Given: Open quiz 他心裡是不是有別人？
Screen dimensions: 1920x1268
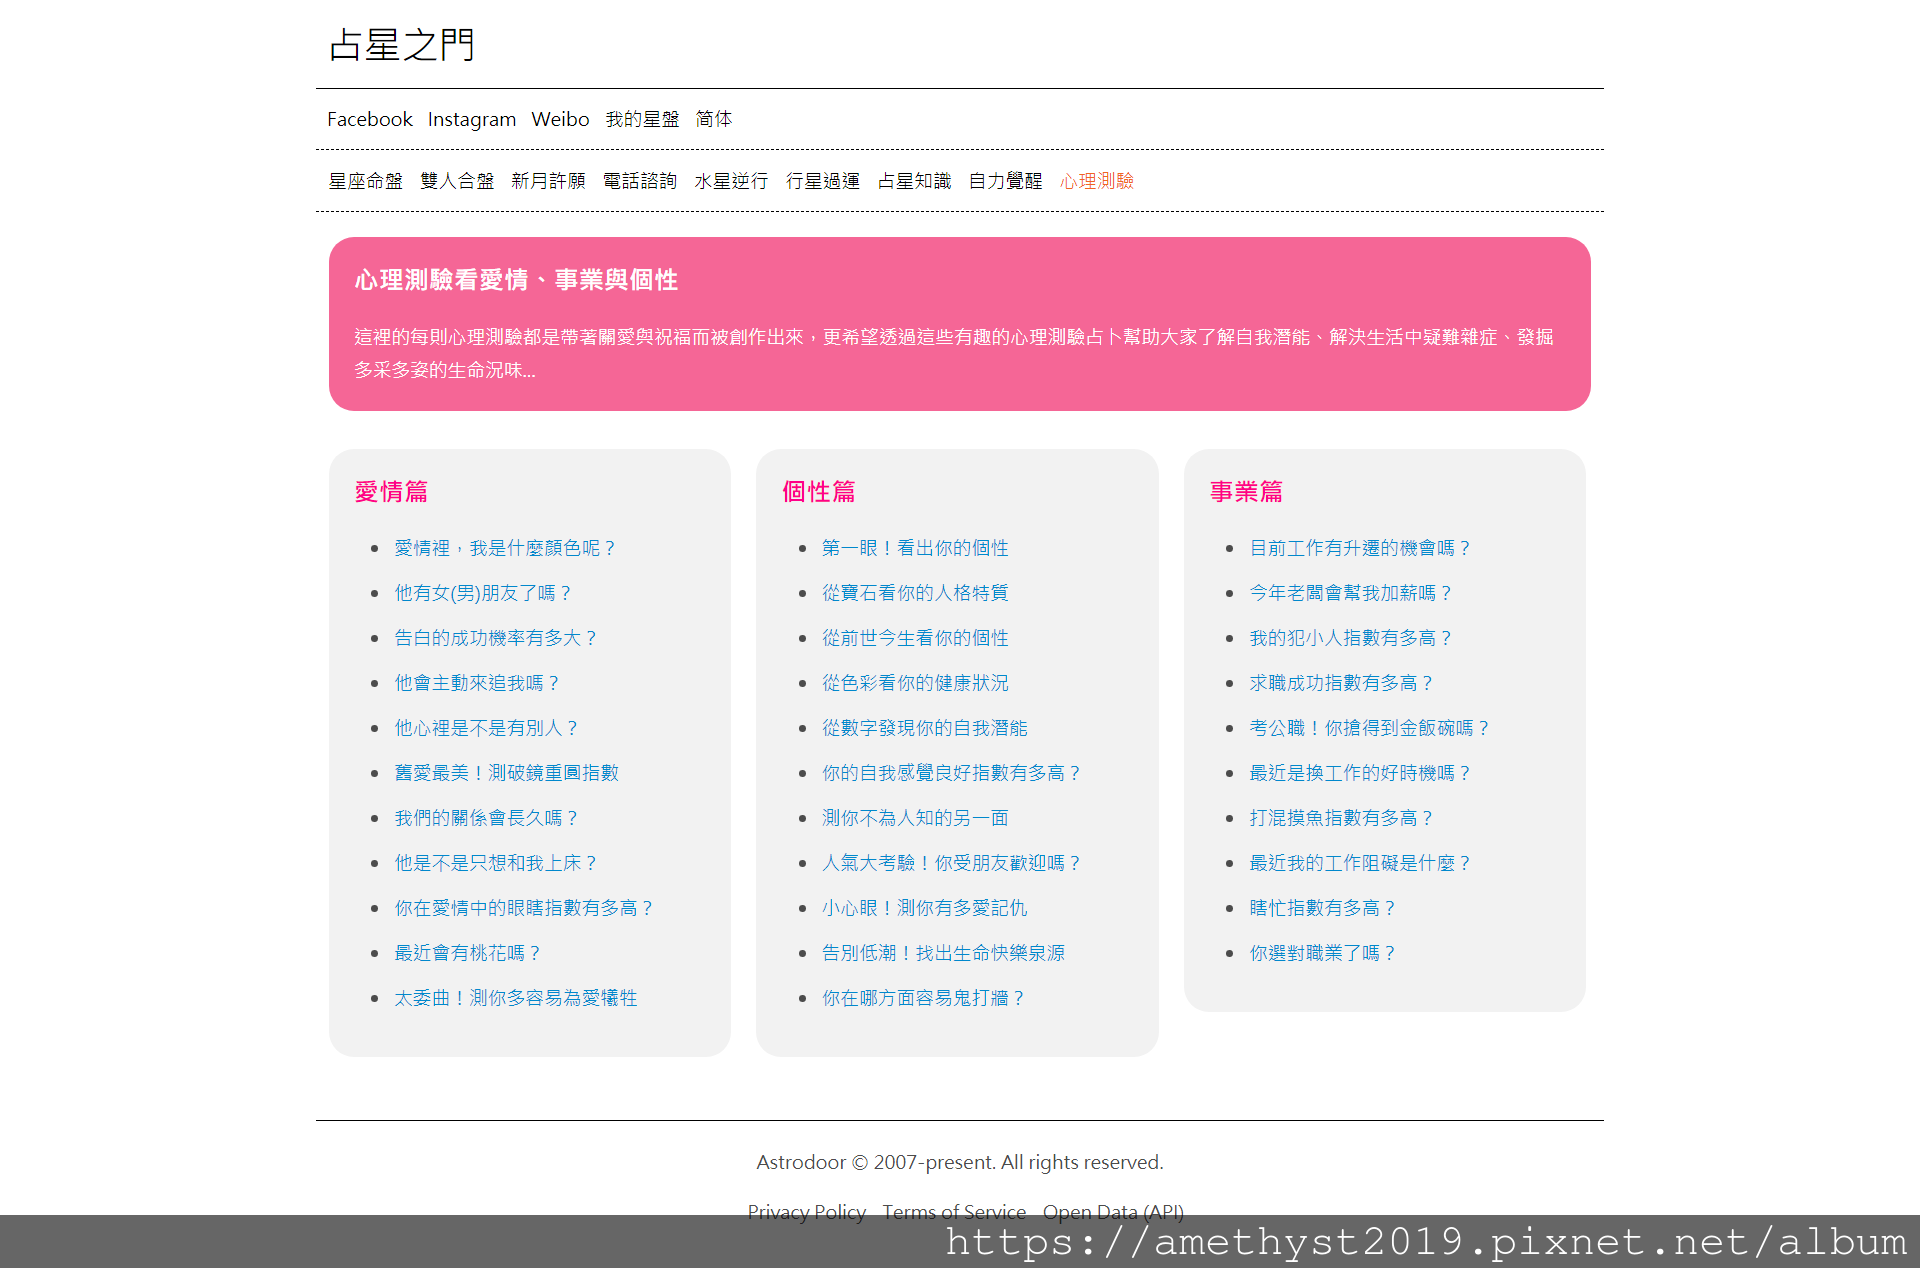Looking at the screenshot, I should [x=487, y=728].
